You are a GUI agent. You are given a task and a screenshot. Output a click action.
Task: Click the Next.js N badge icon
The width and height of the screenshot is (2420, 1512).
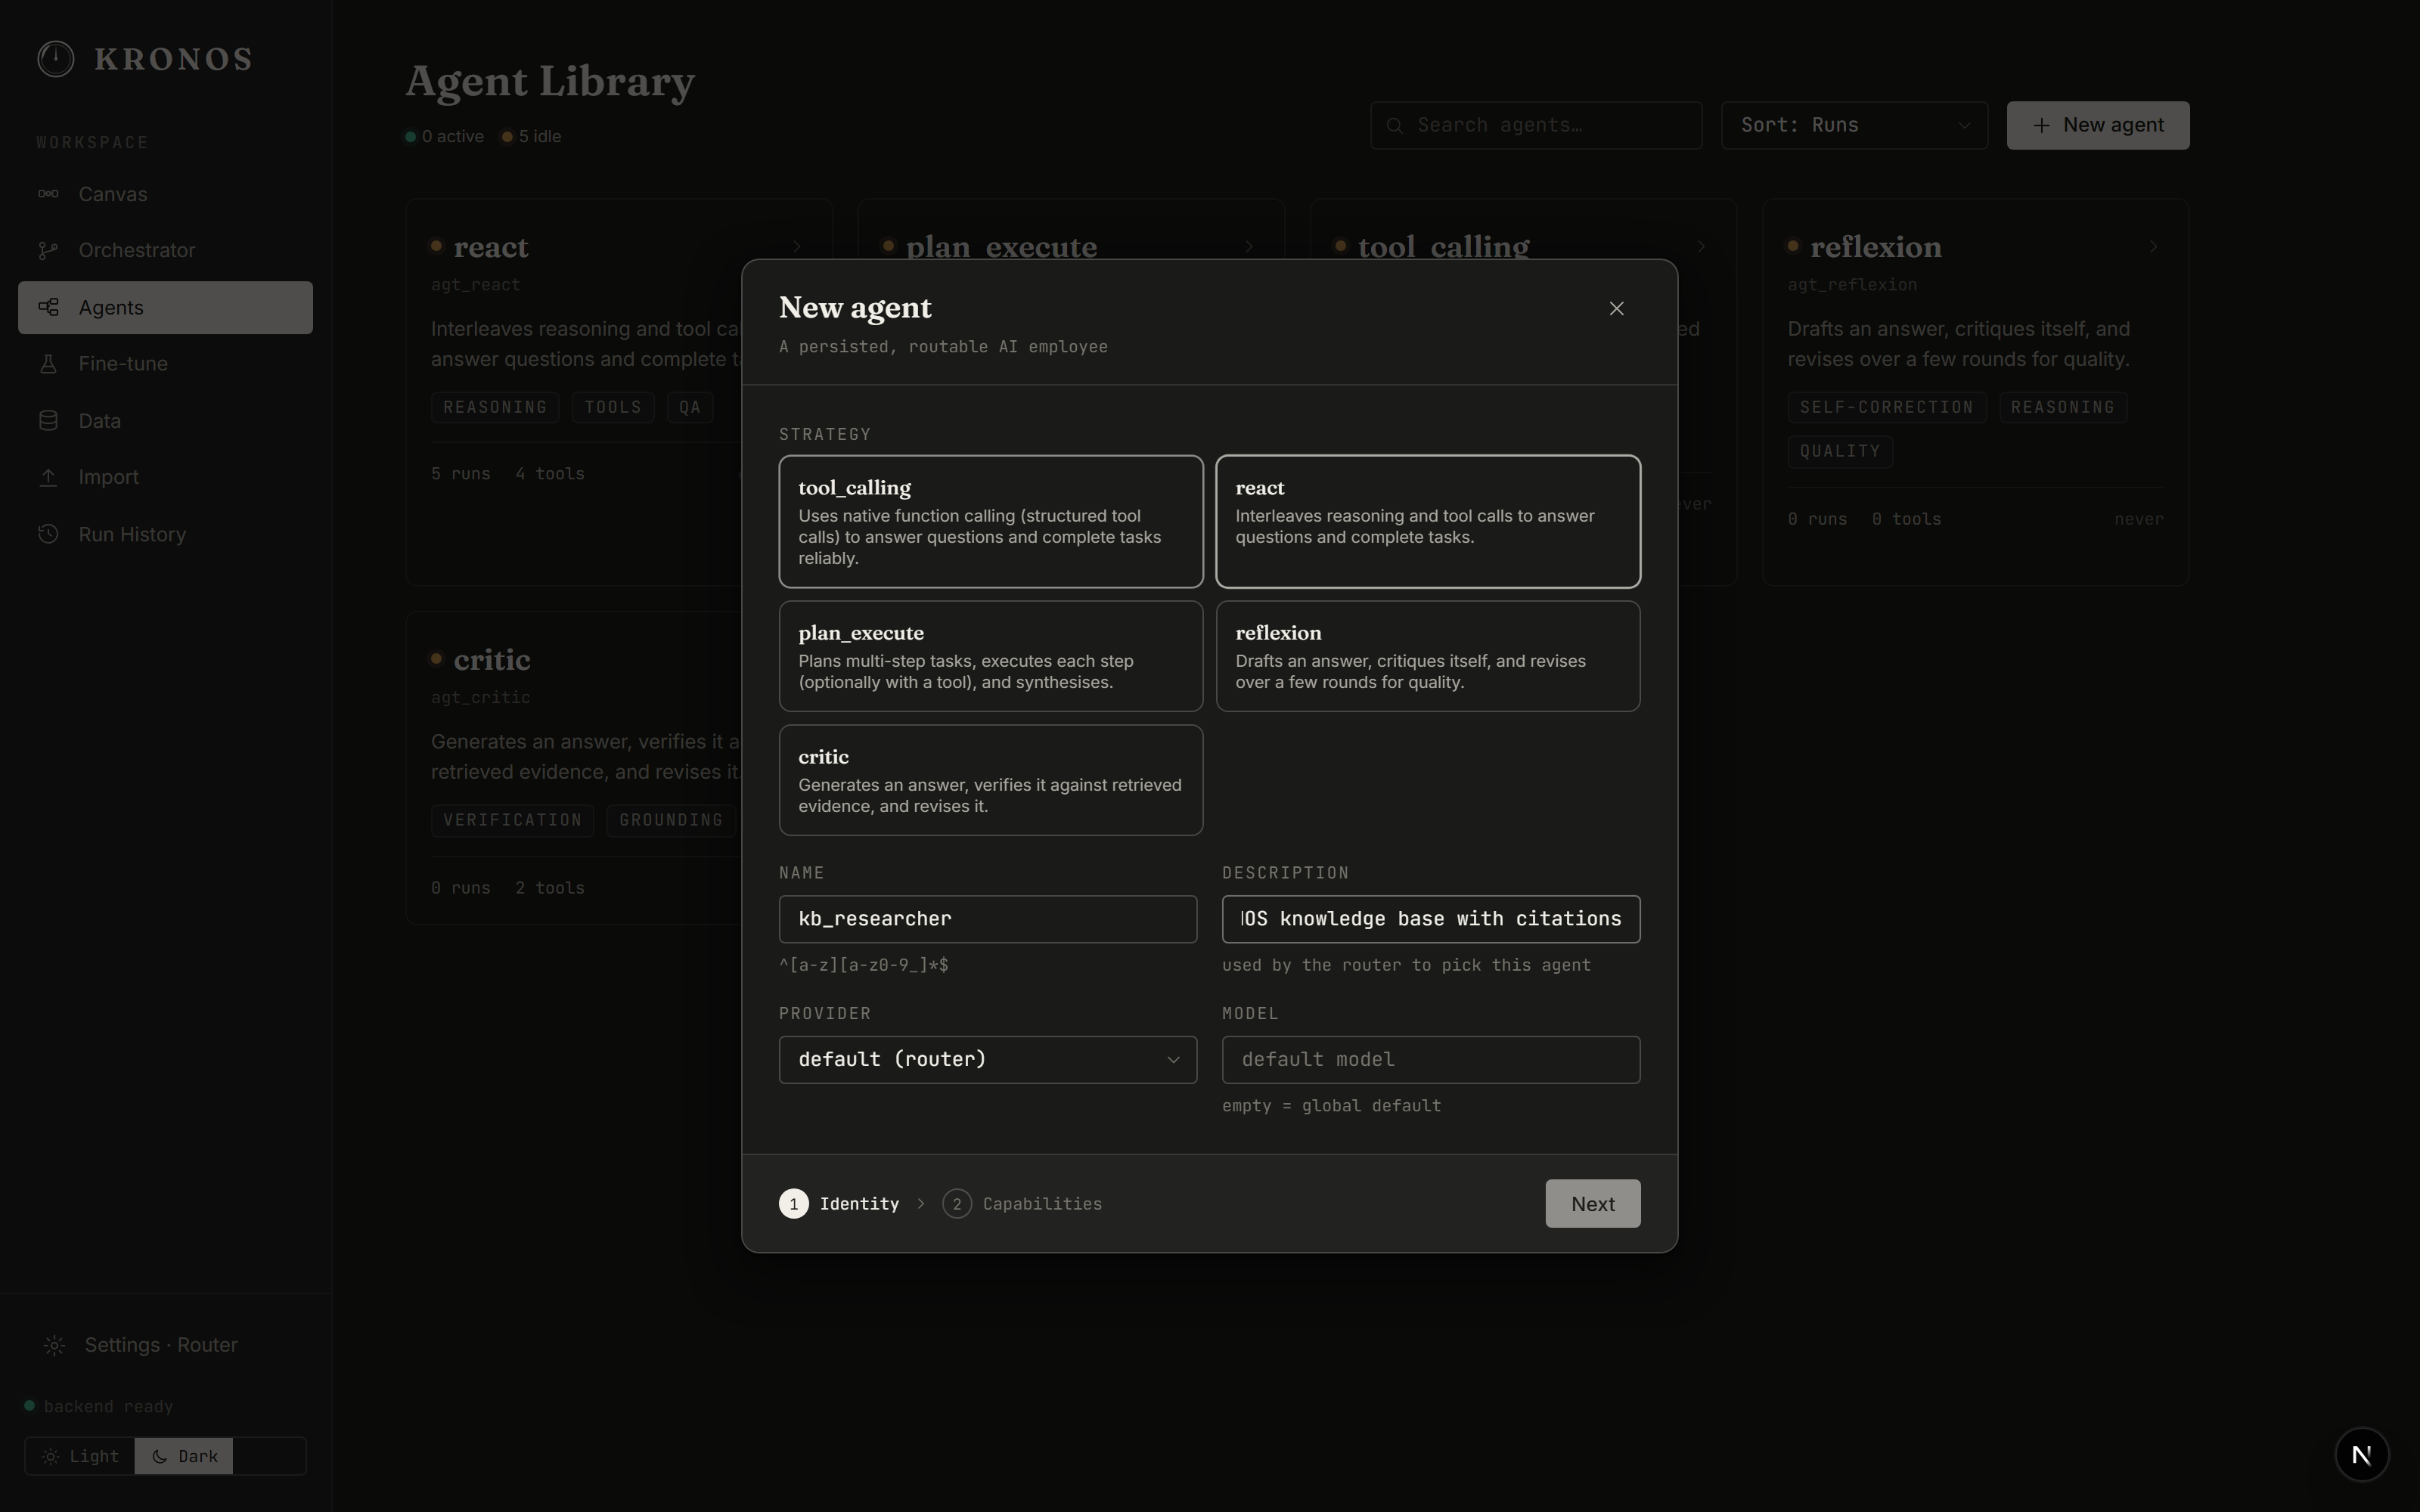[2362, 1454]
